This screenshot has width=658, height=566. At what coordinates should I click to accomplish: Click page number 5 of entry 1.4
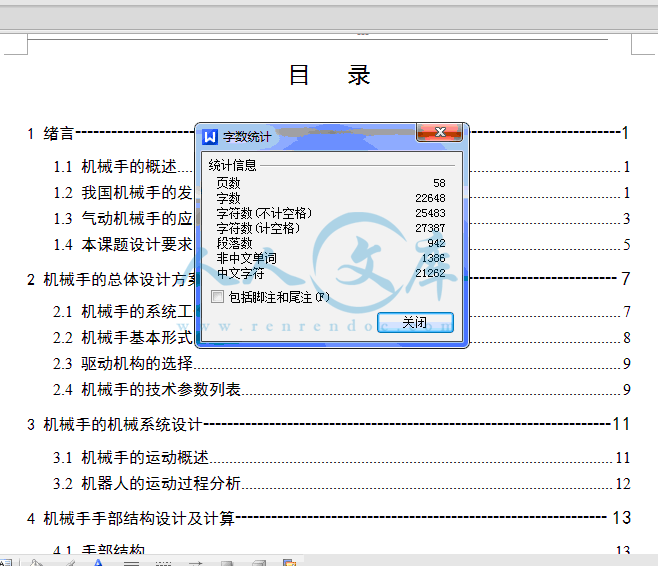tap(627, 245)
